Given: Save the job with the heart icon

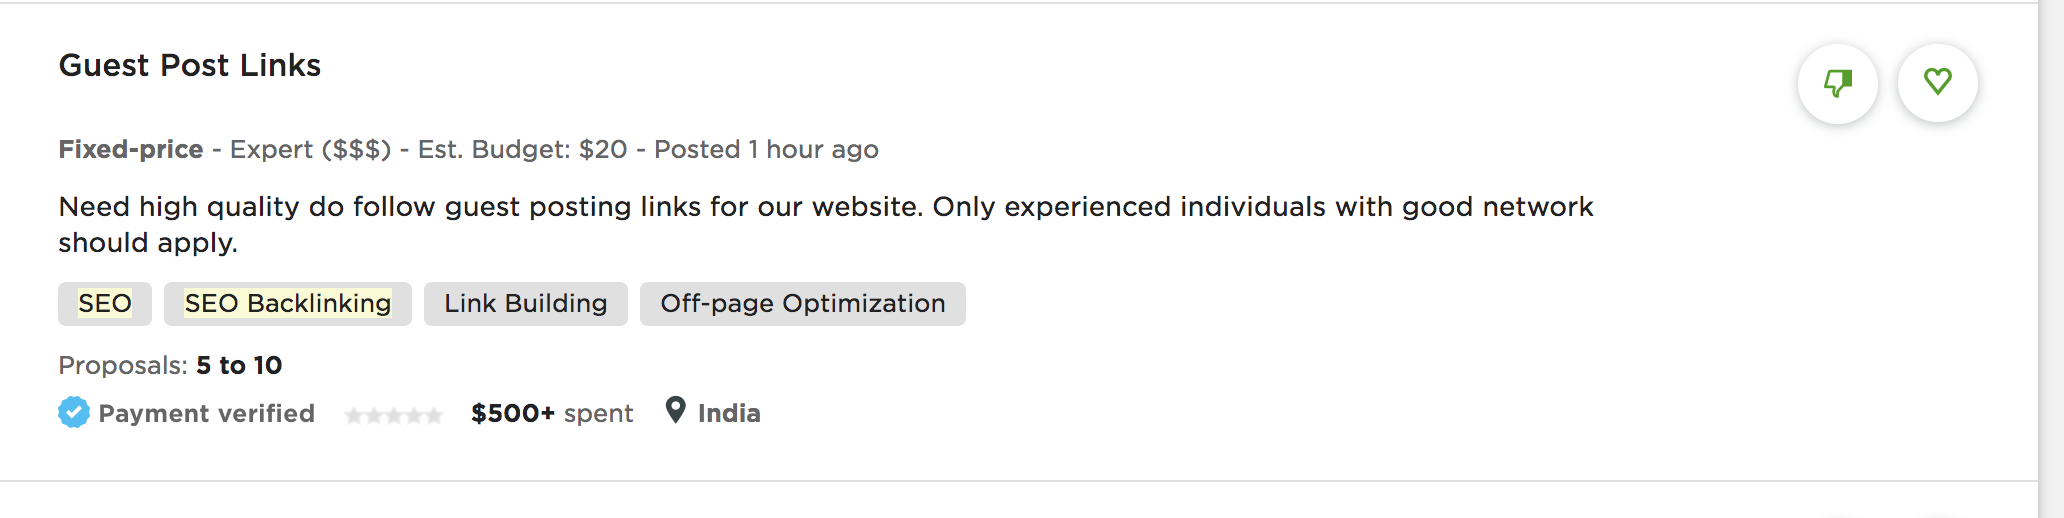Looking at the screenshot, I should tap(1938, 83).
